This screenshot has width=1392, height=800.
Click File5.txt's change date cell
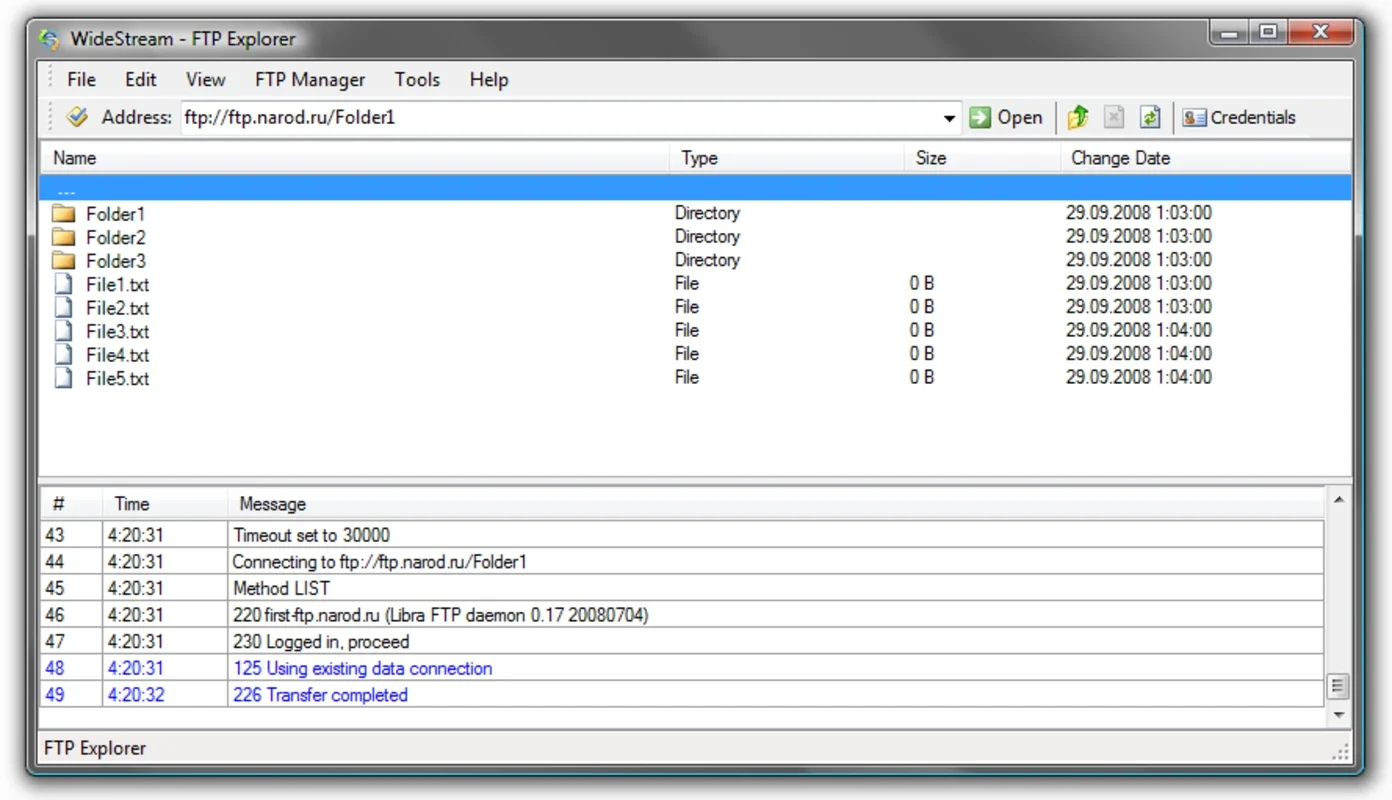coord(1138,378)
